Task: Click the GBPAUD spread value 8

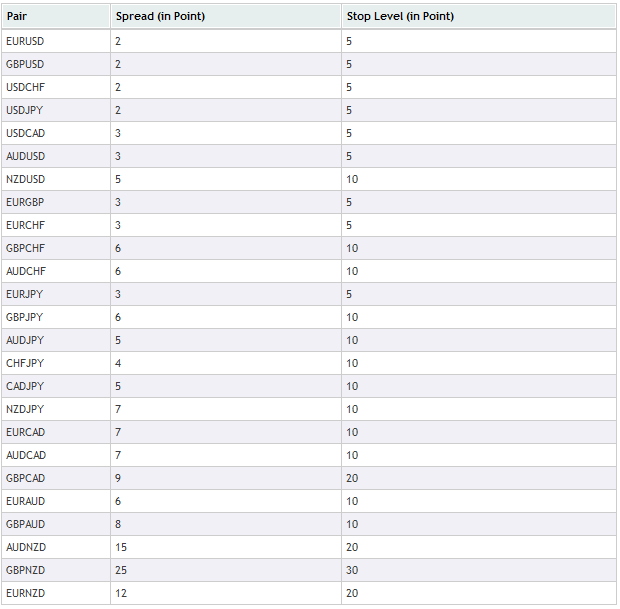Action: click(118, 524)
